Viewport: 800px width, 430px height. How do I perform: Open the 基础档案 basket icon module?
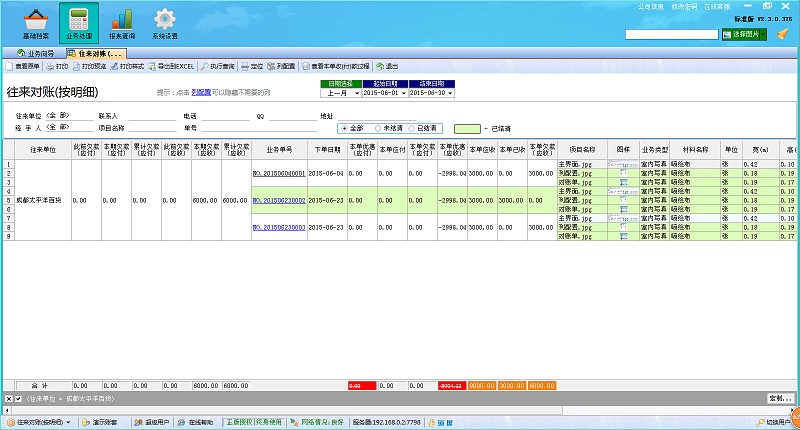[35, 23]
